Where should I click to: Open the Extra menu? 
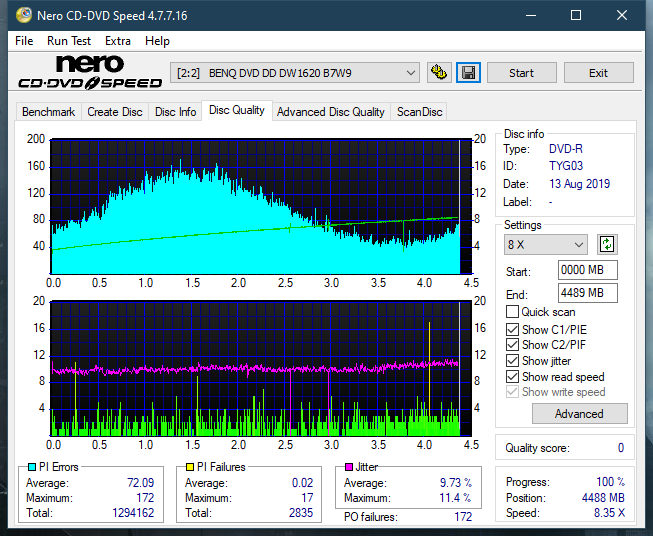tap(118, 41)
